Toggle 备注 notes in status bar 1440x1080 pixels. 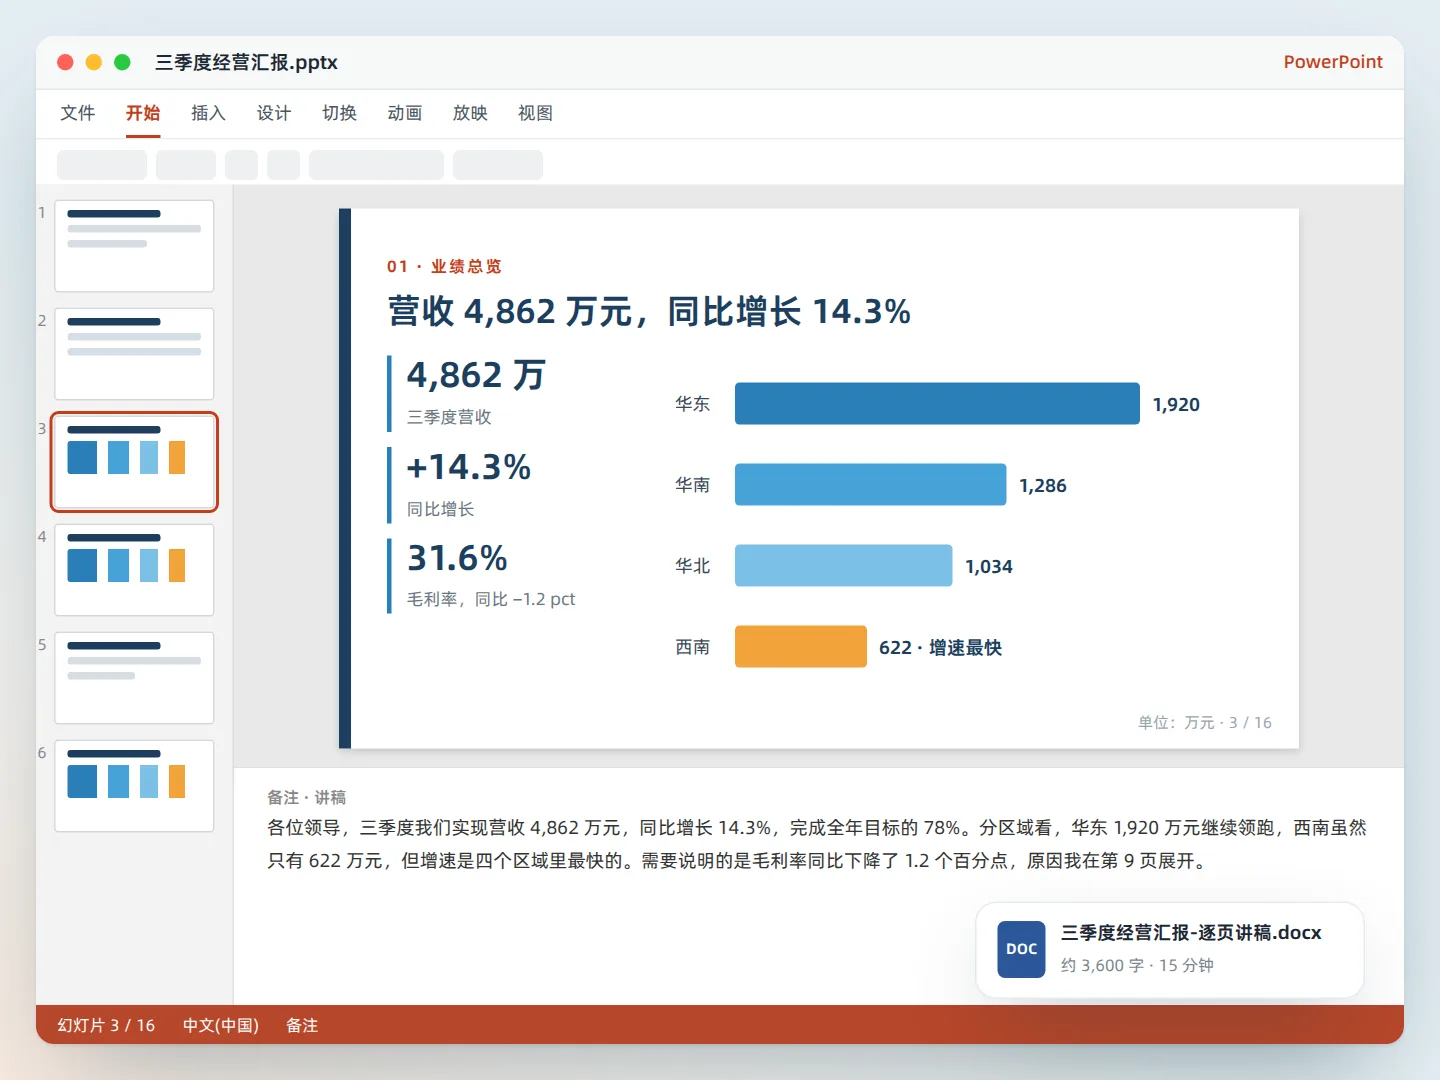(302, 1025)
